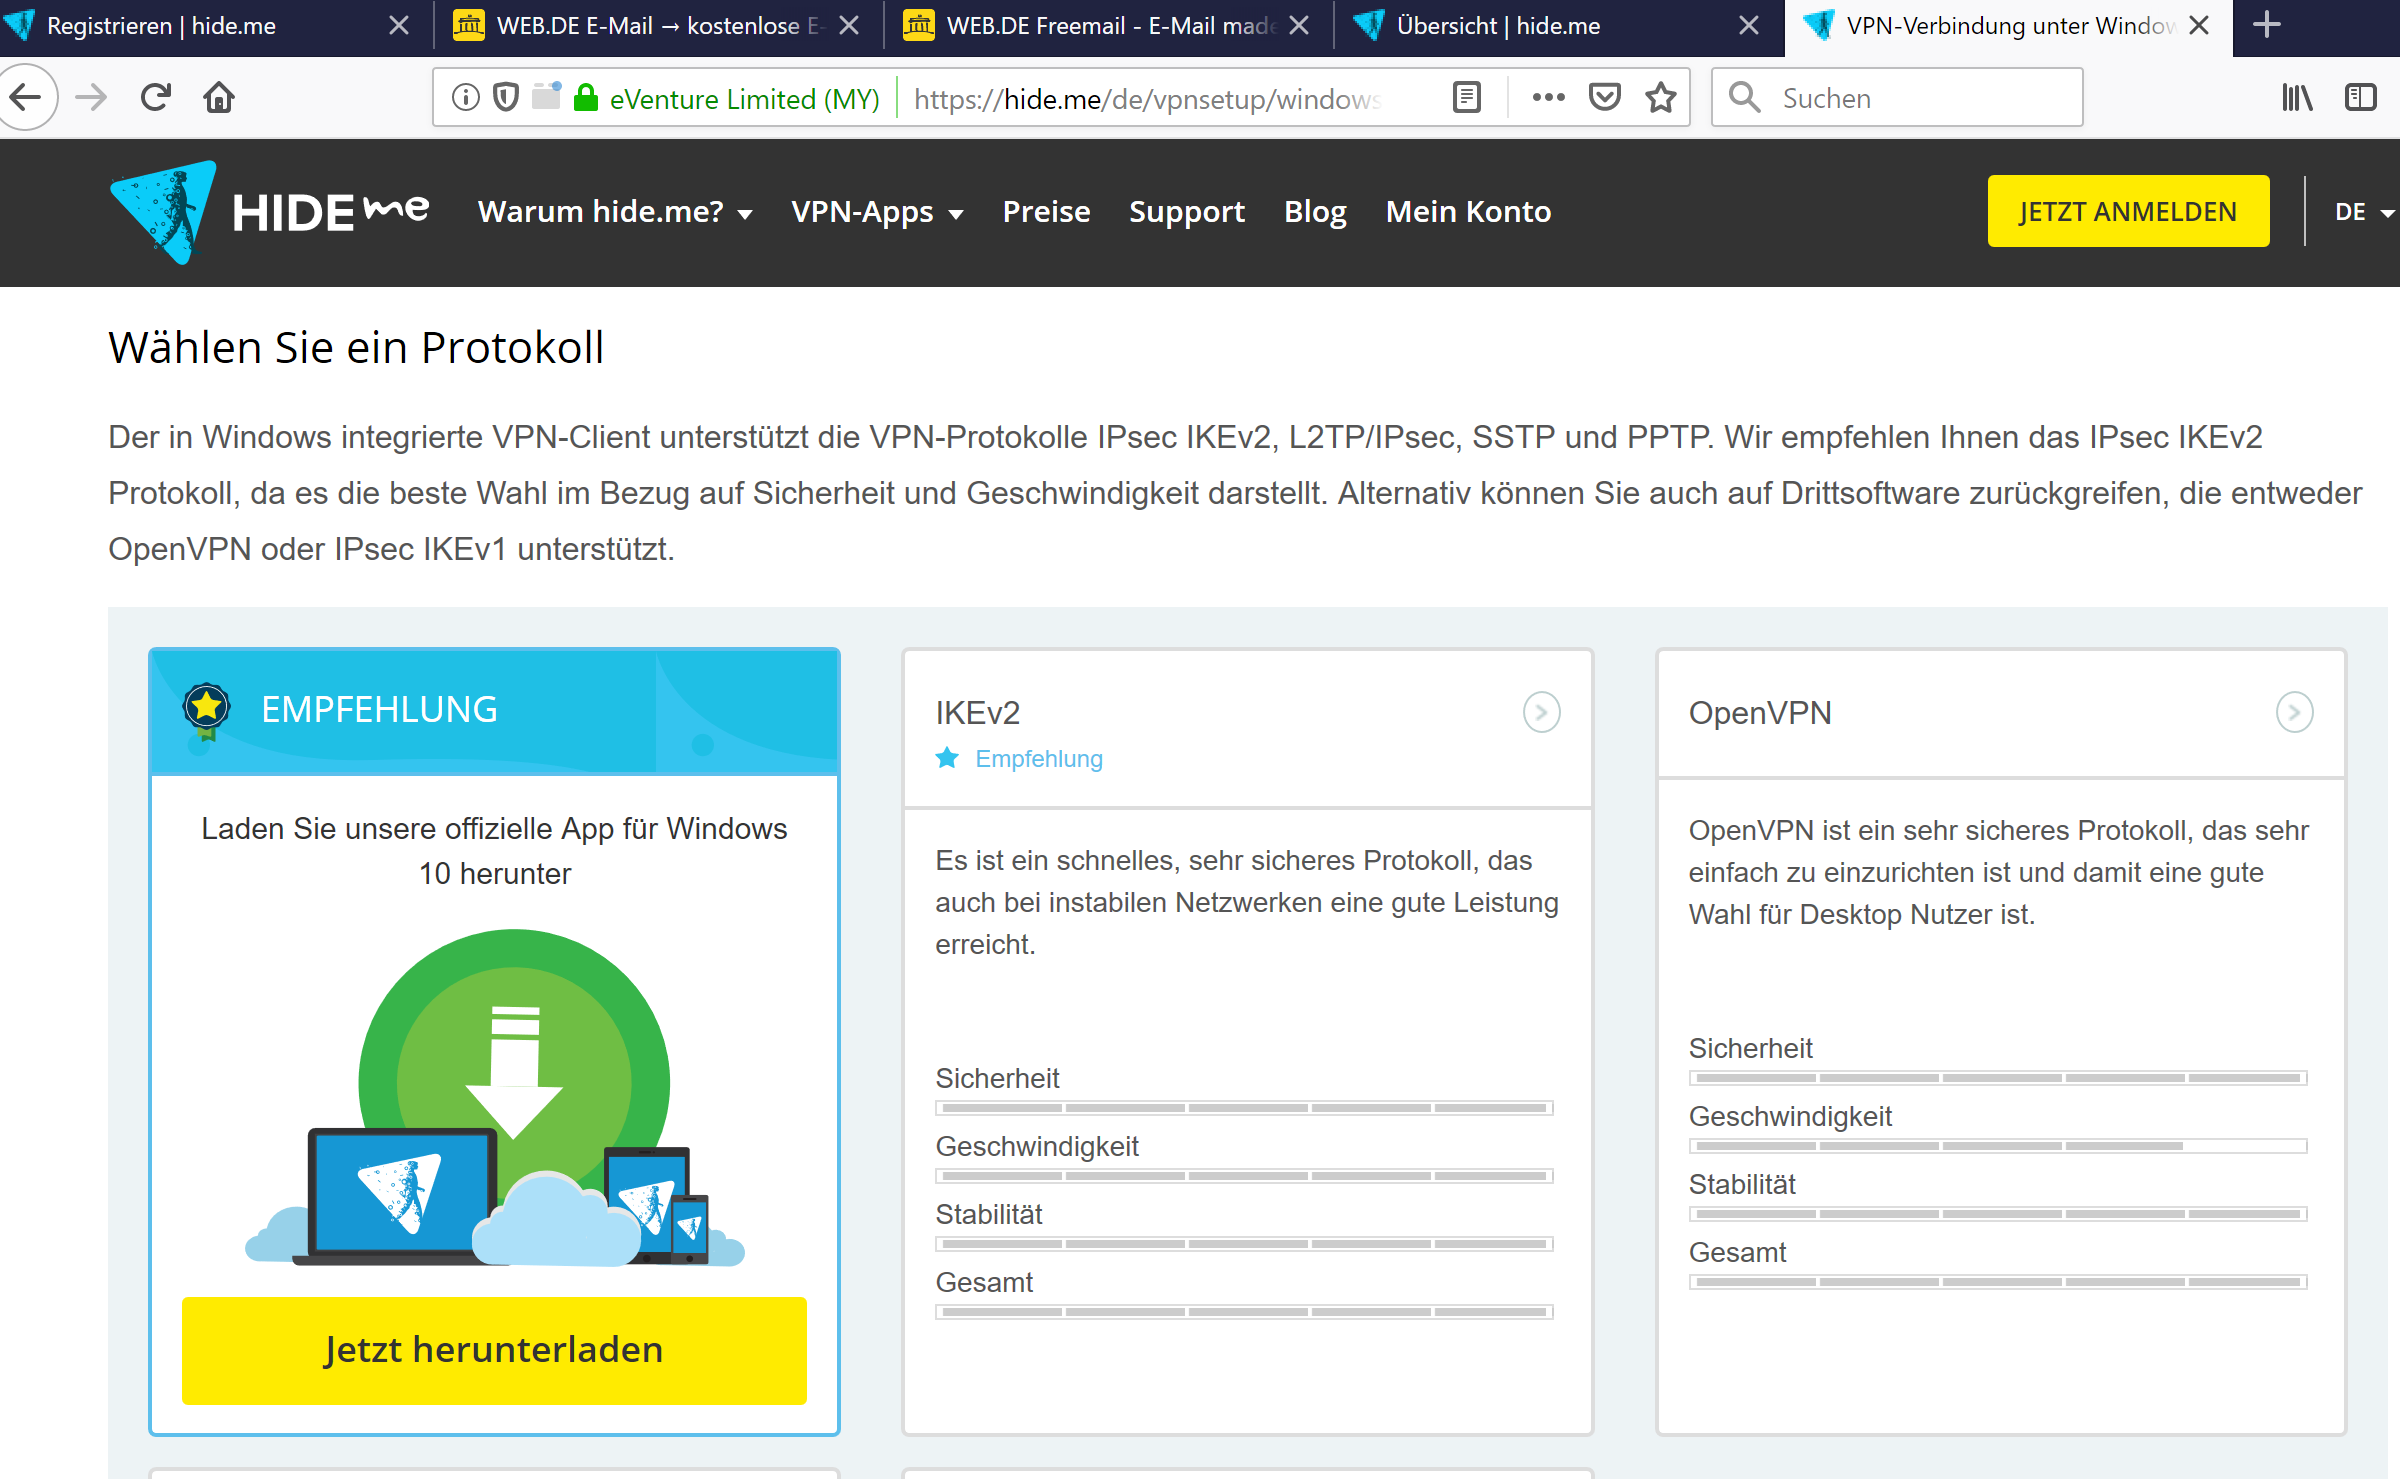This screenshot has width=2400, height=1479.
Task: Focus the 'Suchen' search field
Action: [x=1897, y=97]
